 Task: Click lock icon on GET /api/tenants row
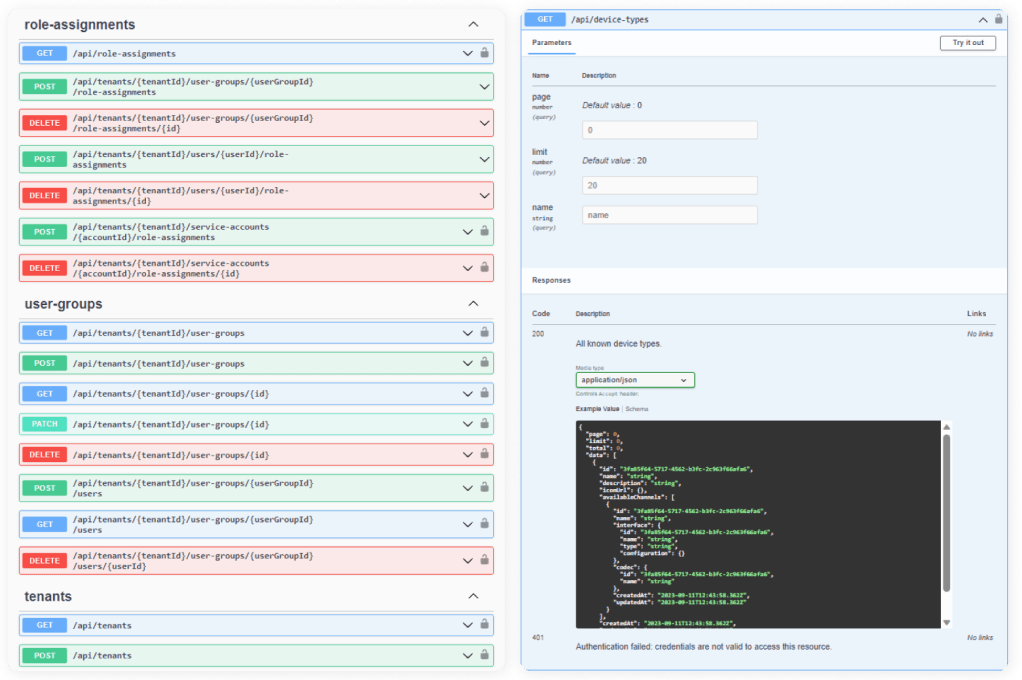[484, 625]
